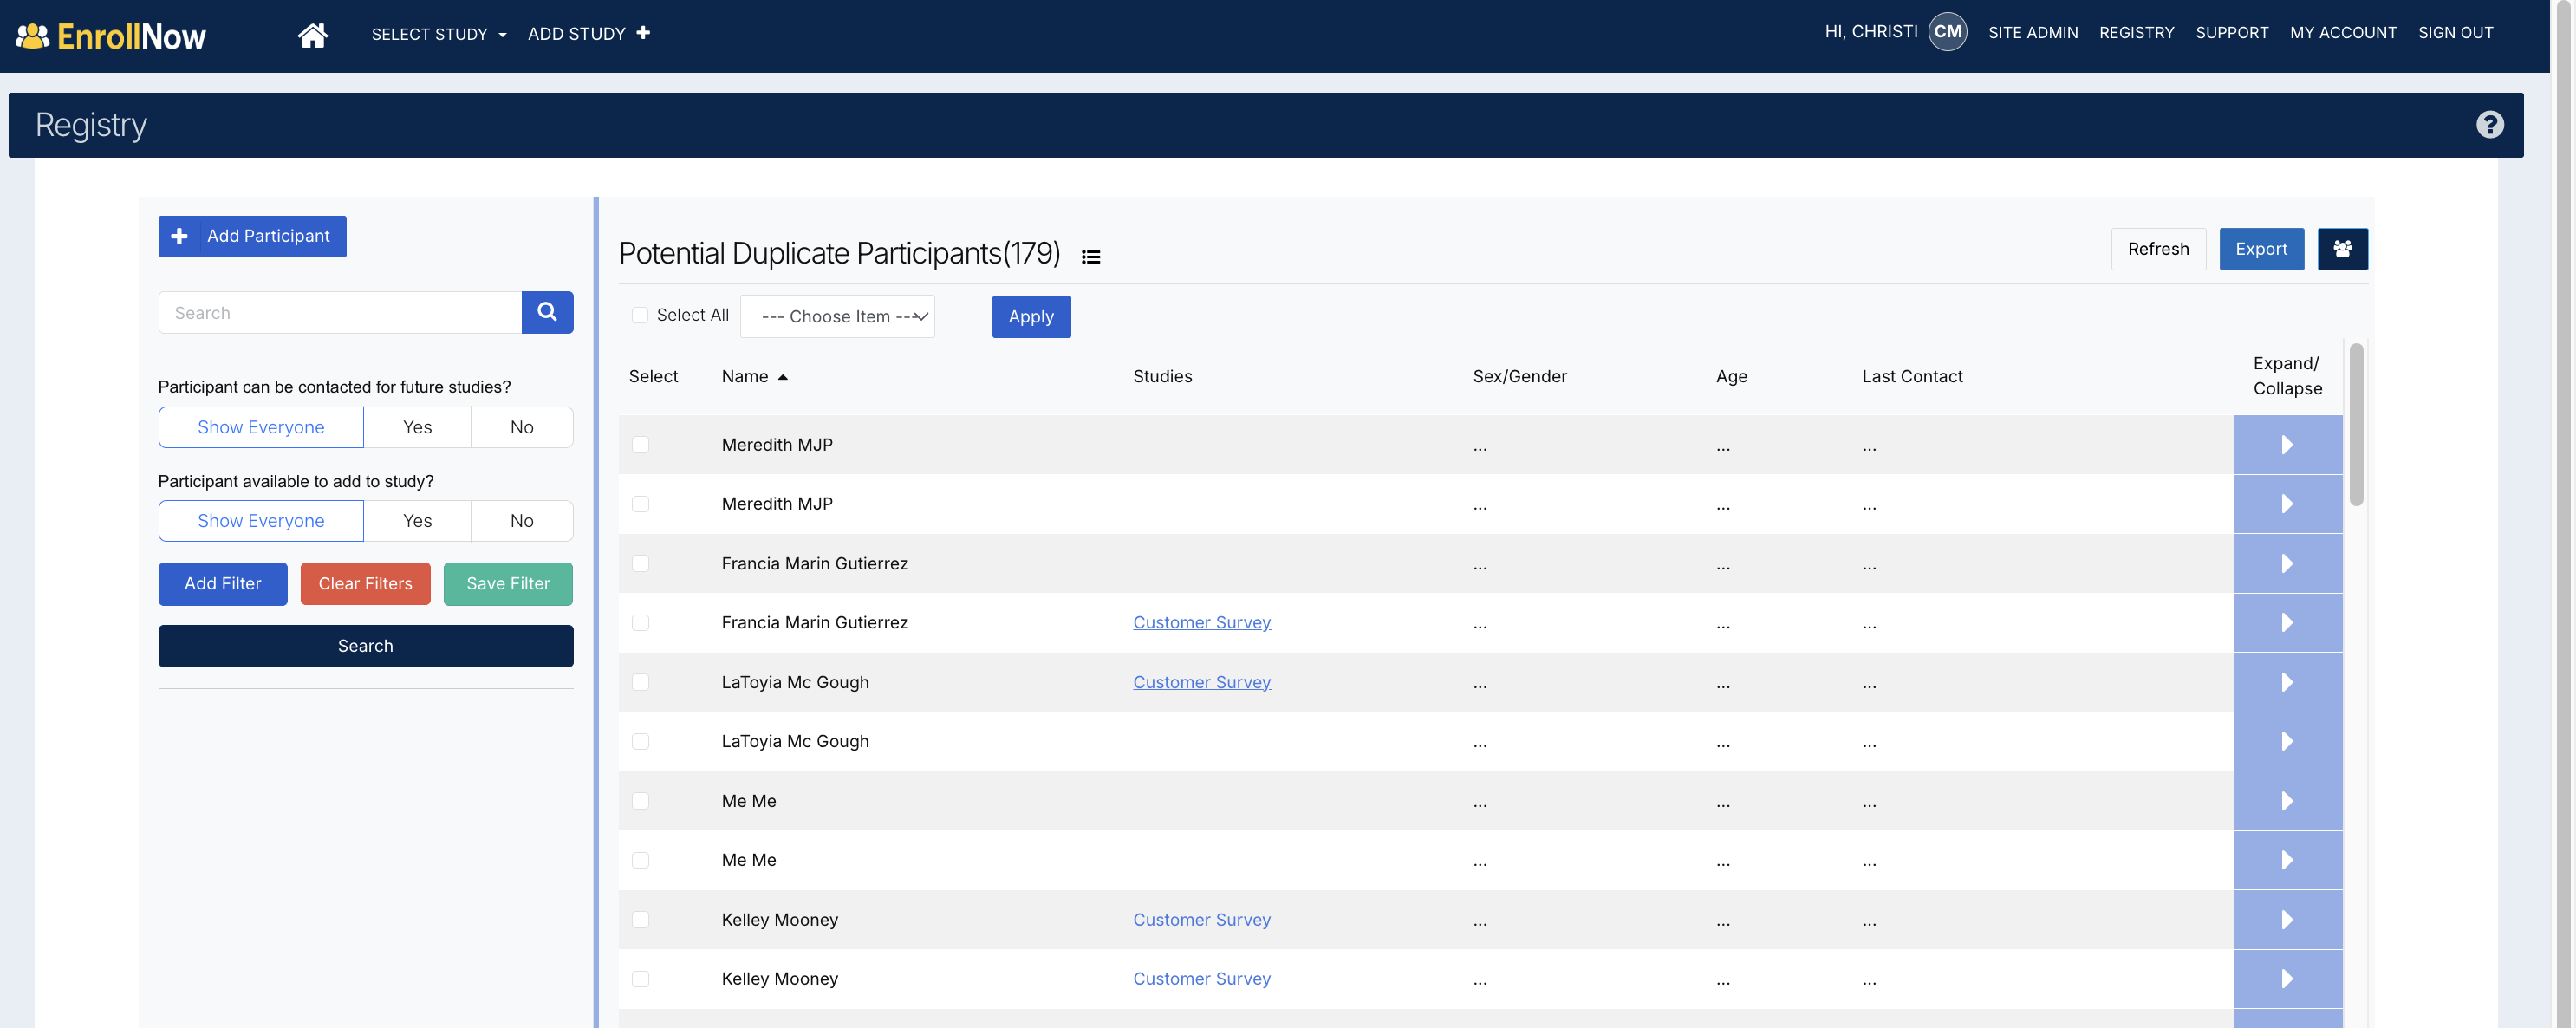Open the CM user avatar

(x=1946, y=32)
